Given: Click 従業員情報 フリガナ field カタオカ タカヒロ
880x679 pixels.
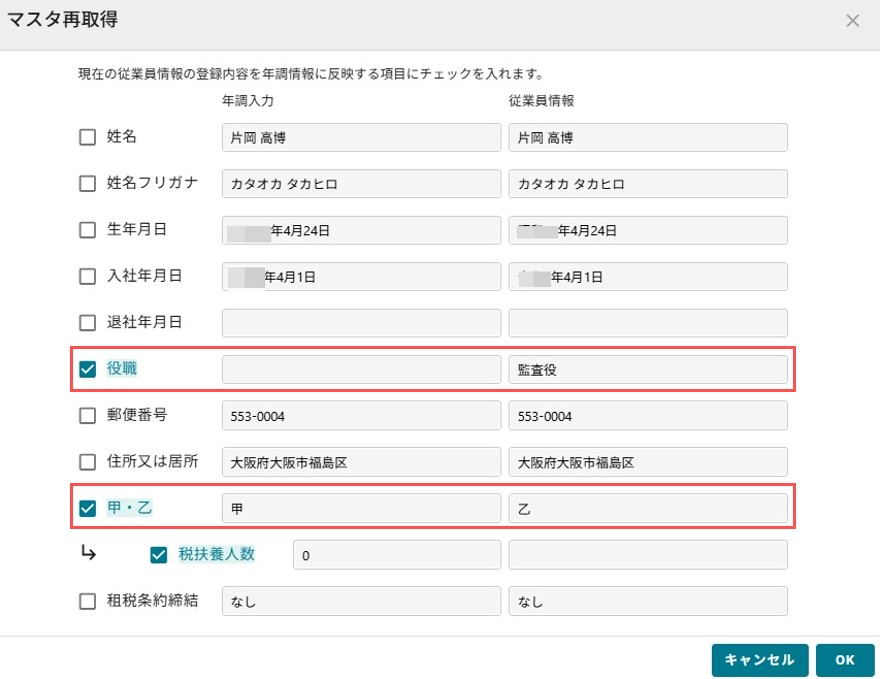Looking at the screenshot, I should 648,184.
